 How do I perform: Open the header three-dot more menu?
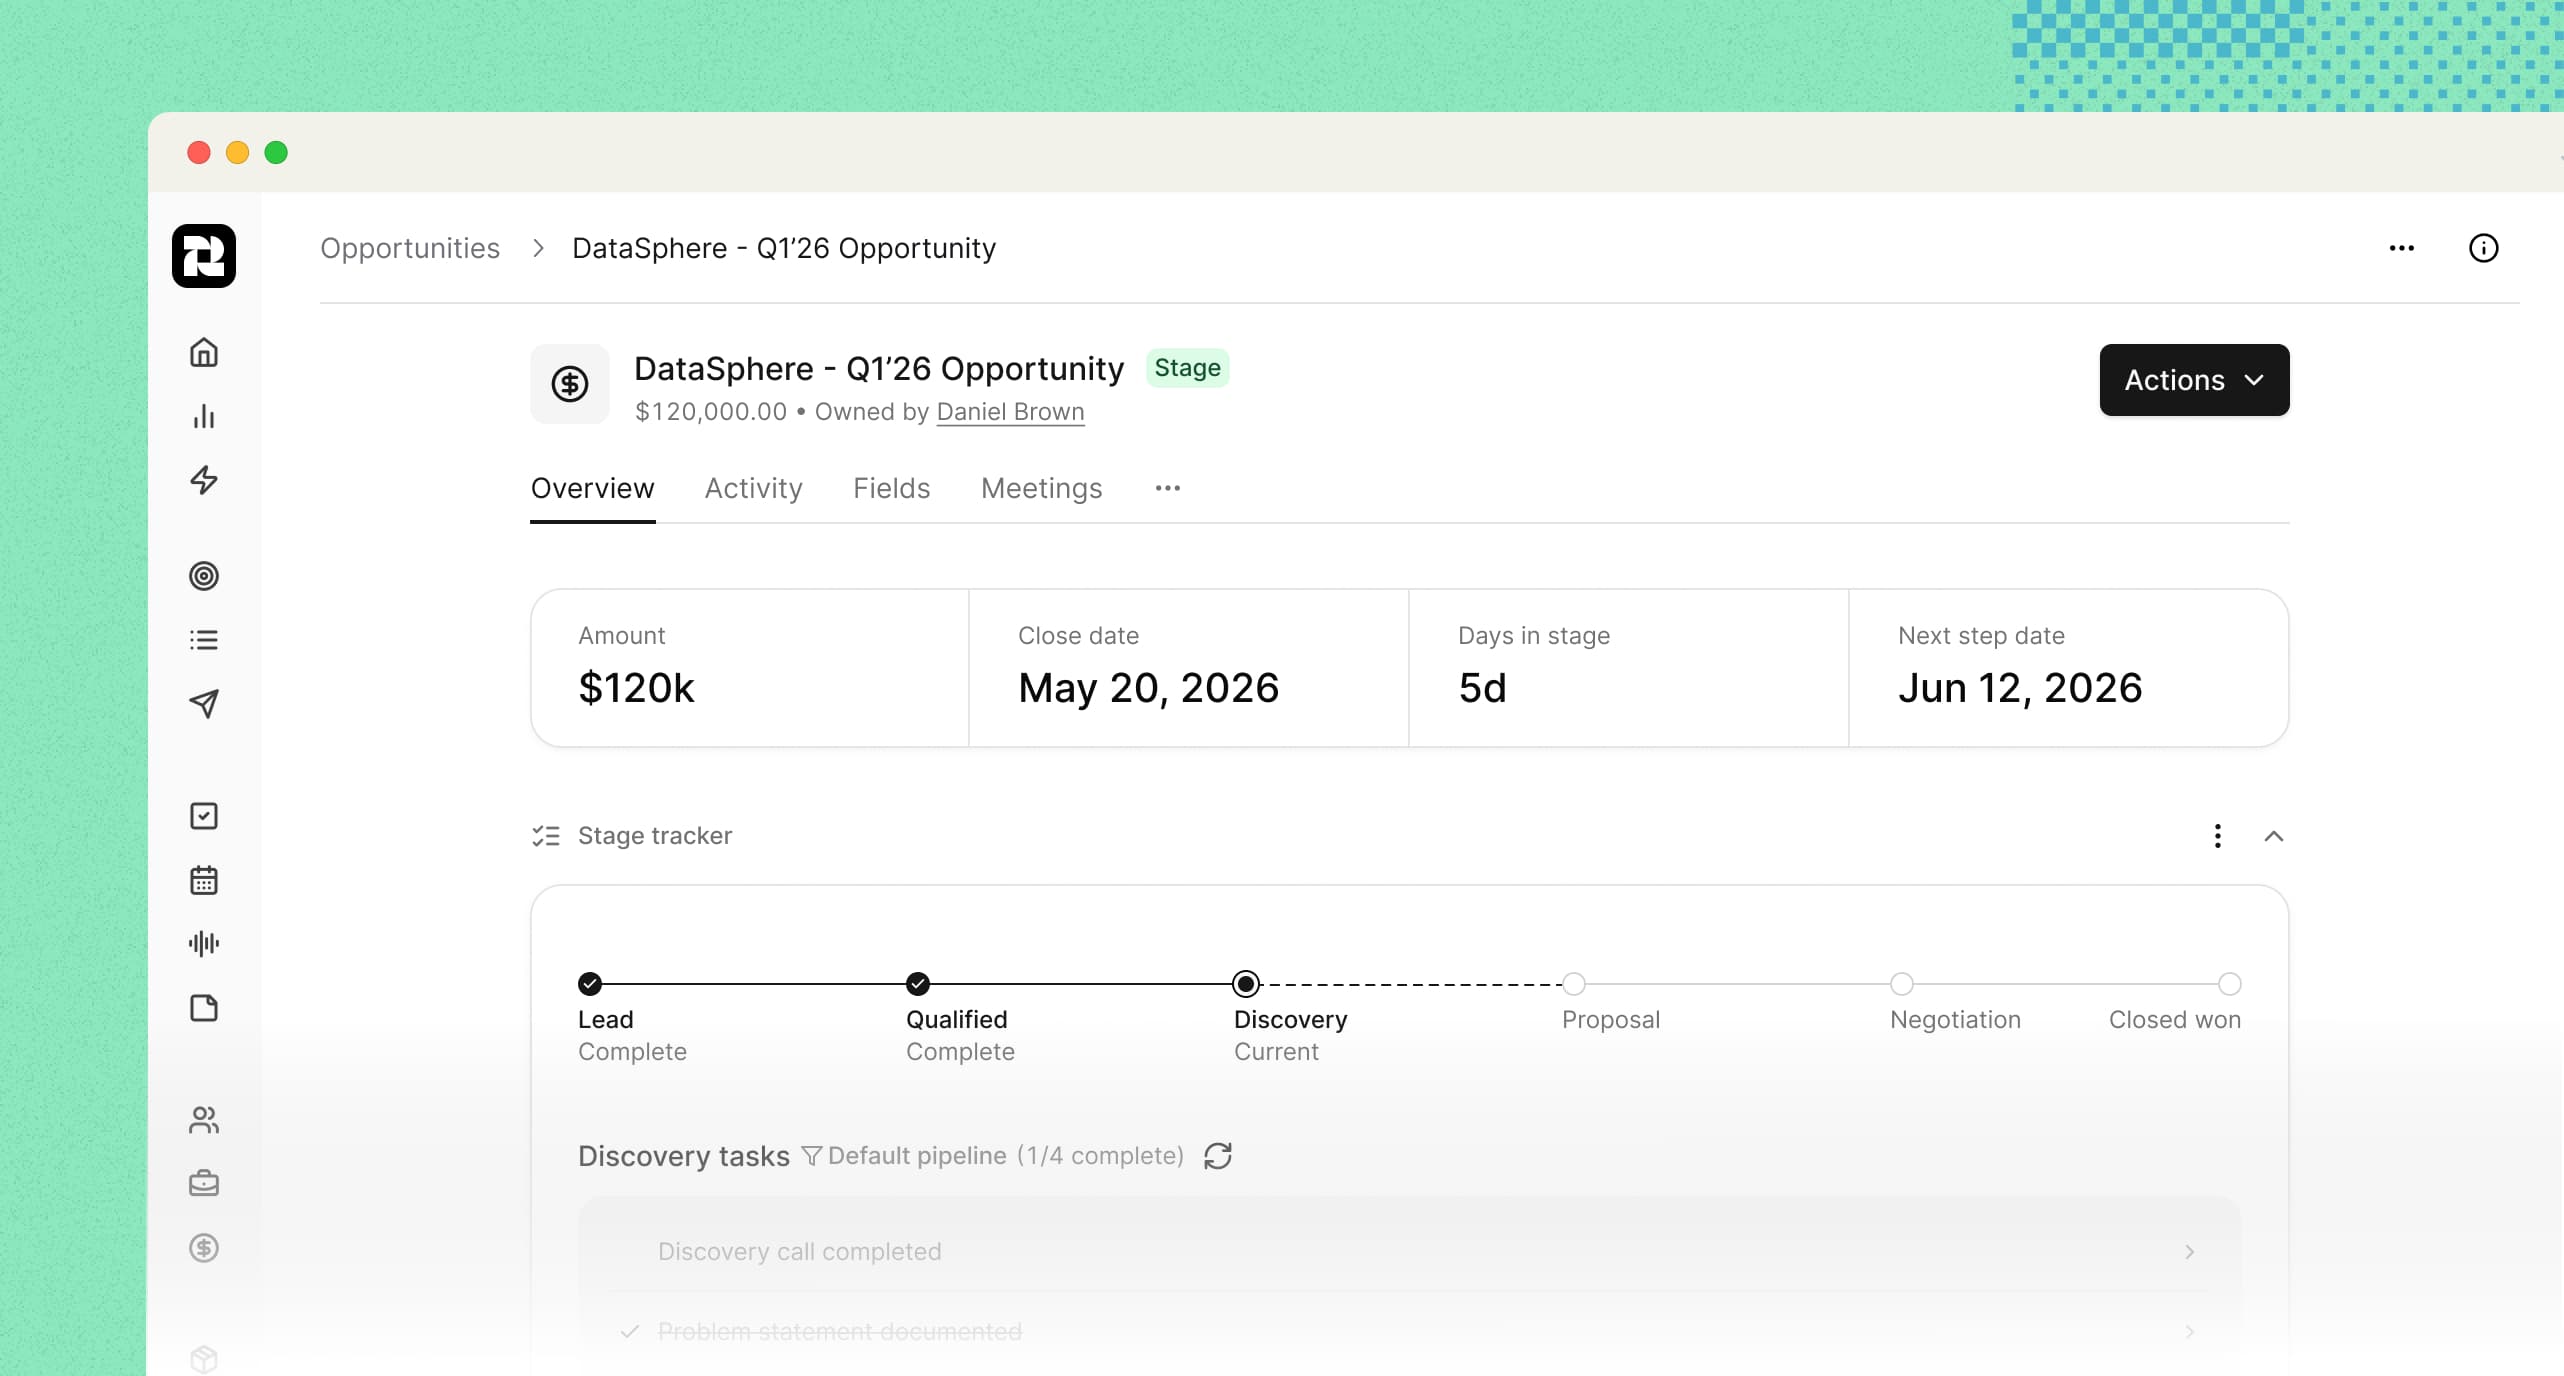pyautogui.click(x=2402, y=248)
